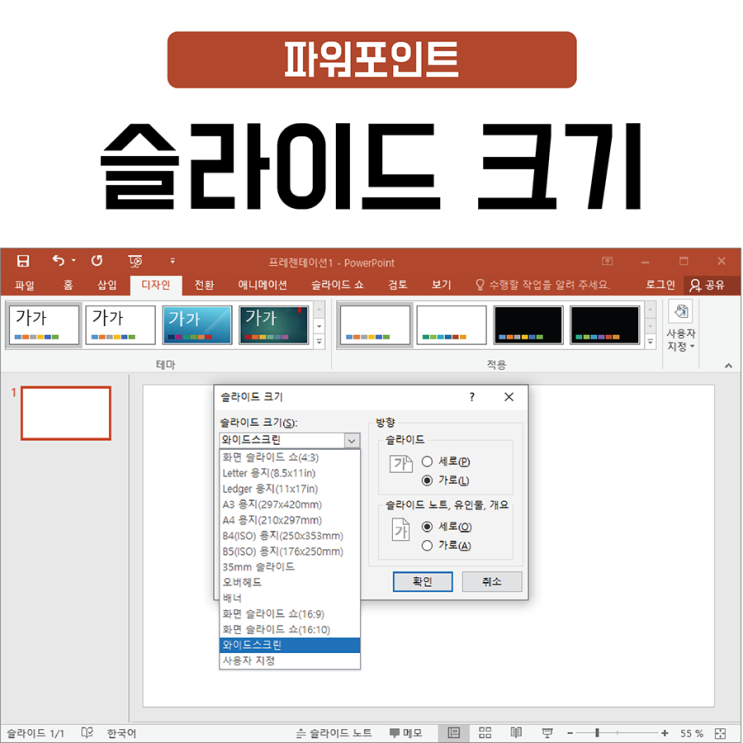
Task: Choose 화면 슬라이드 쇼(4:3) from list
Action: tap(290, 457)
